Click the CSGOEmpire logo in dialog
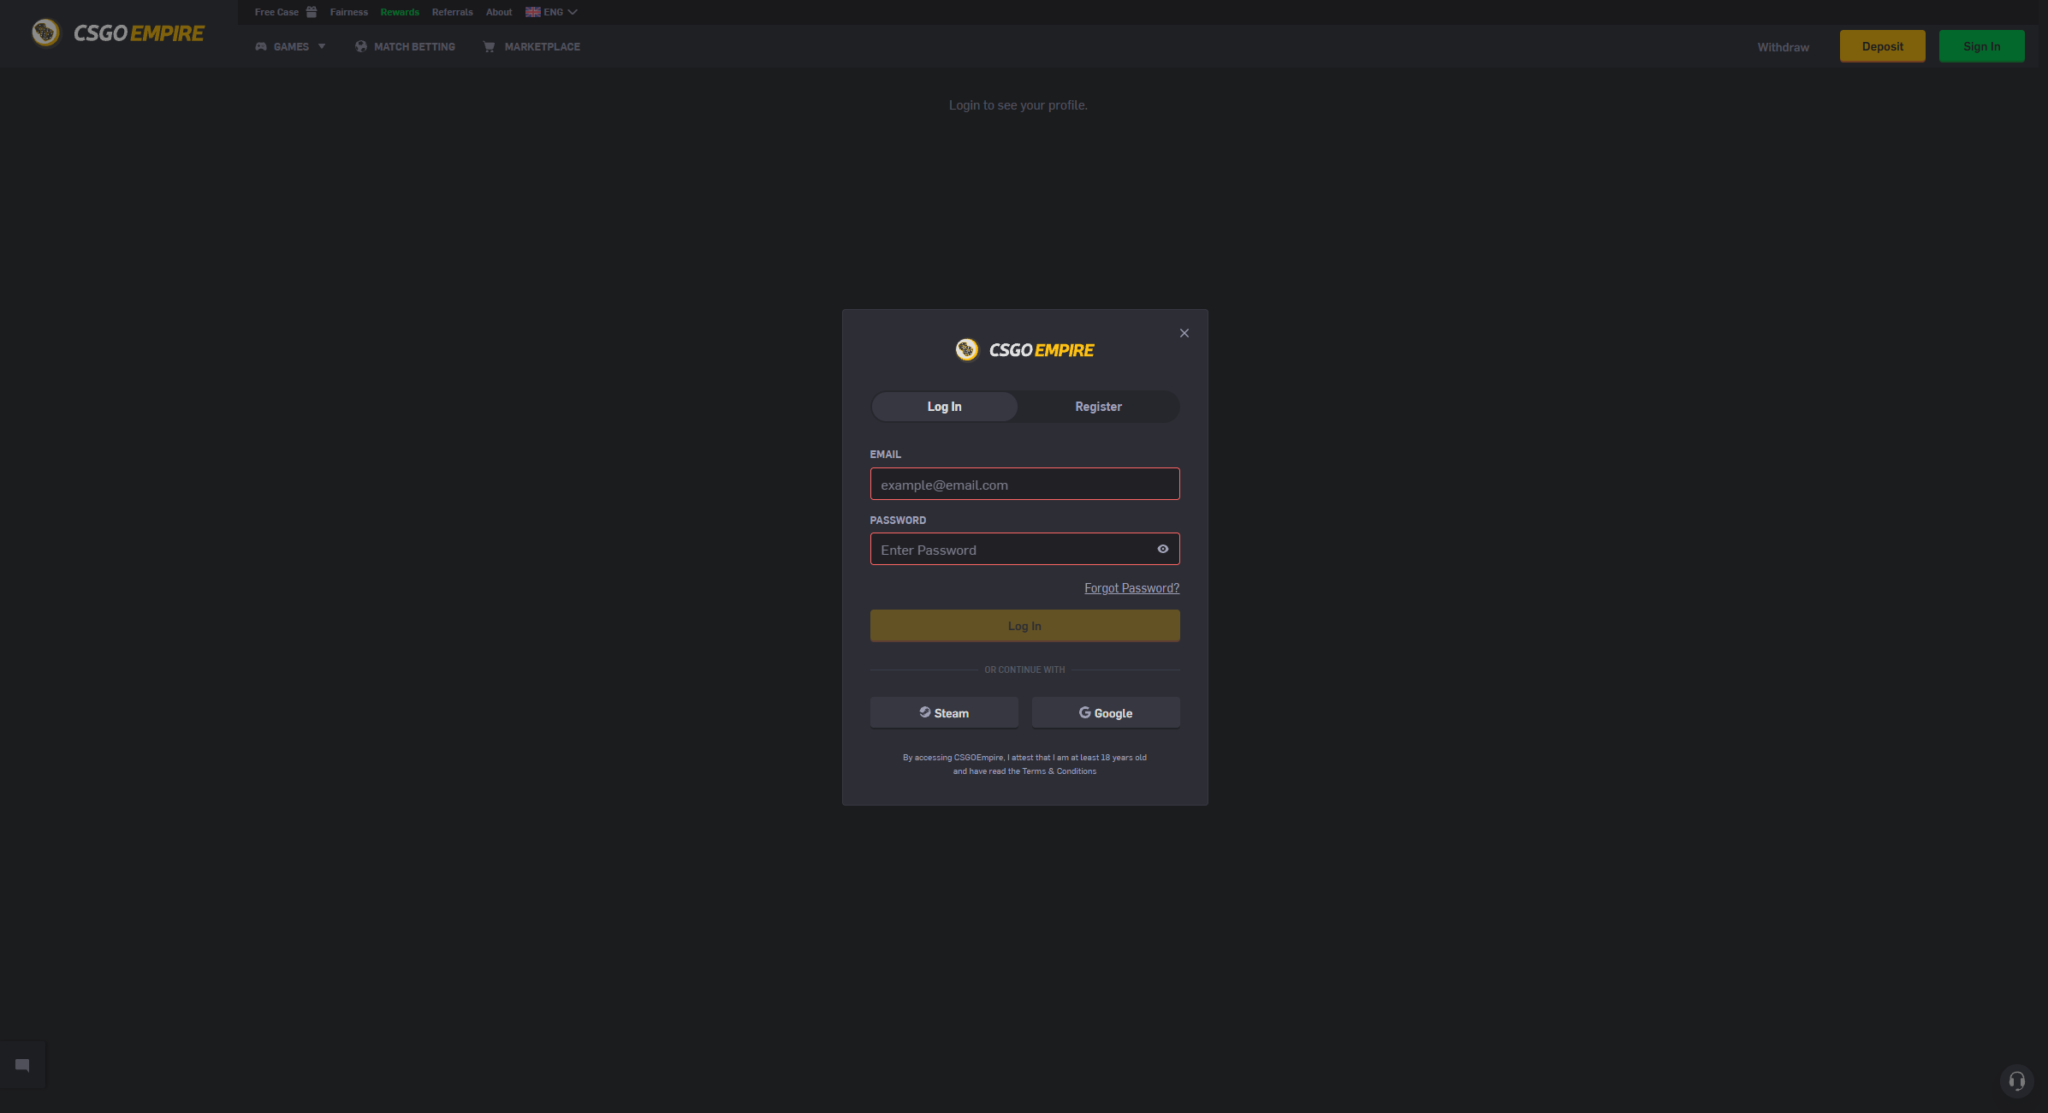This screenshot has width=2048, height=1113. 1024,350
